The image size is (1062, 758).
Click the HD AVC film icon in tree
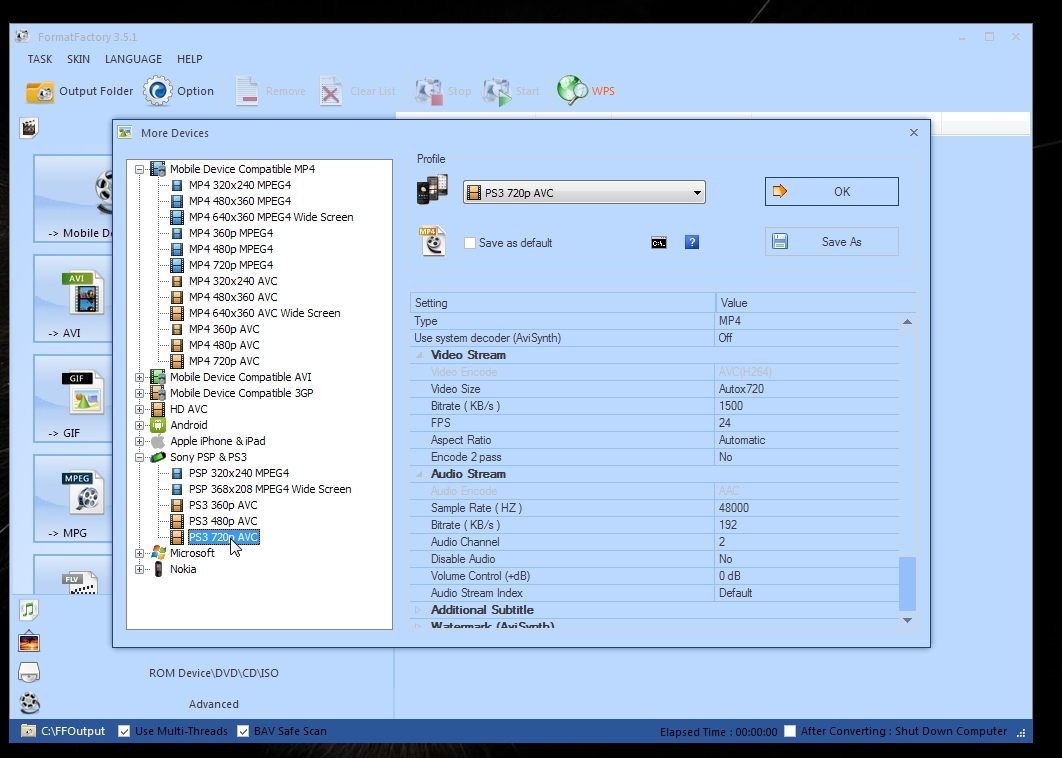click(158, 409)
